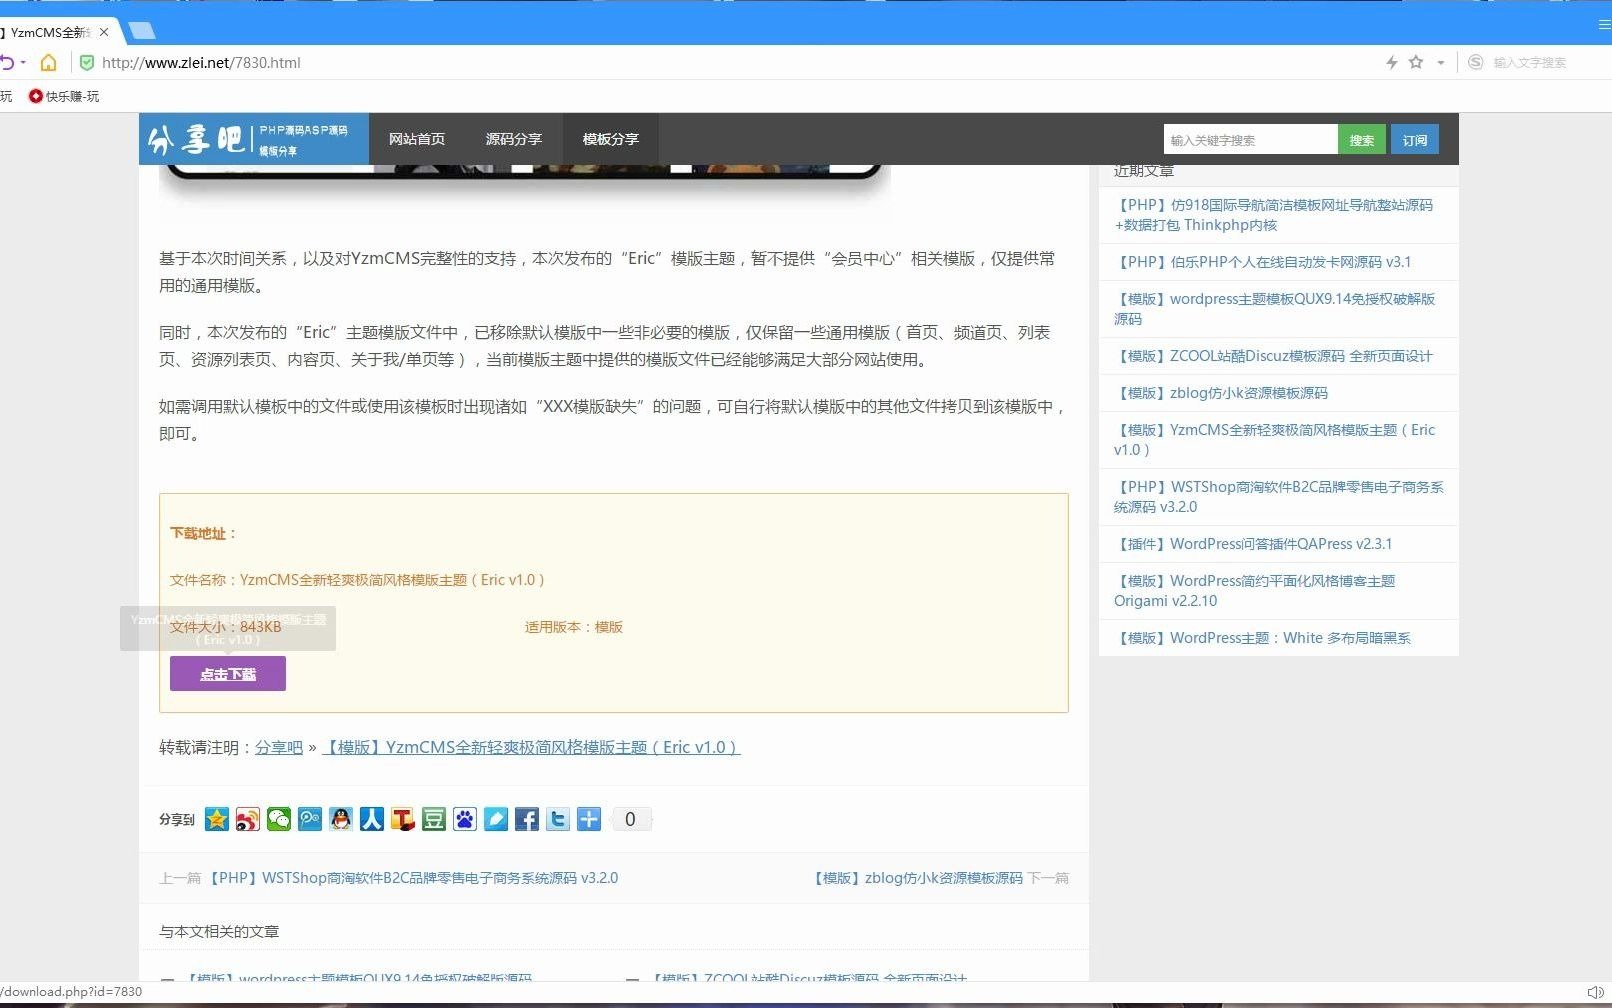1612x1008 pixels.
Task: Expand the dropdown arrow beside the bookmark star
Action: point(1441,63)
